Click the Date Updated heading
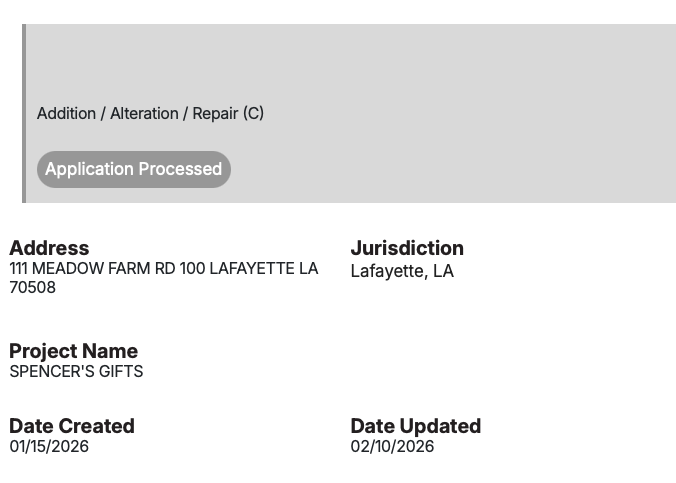 coord(416,426)
